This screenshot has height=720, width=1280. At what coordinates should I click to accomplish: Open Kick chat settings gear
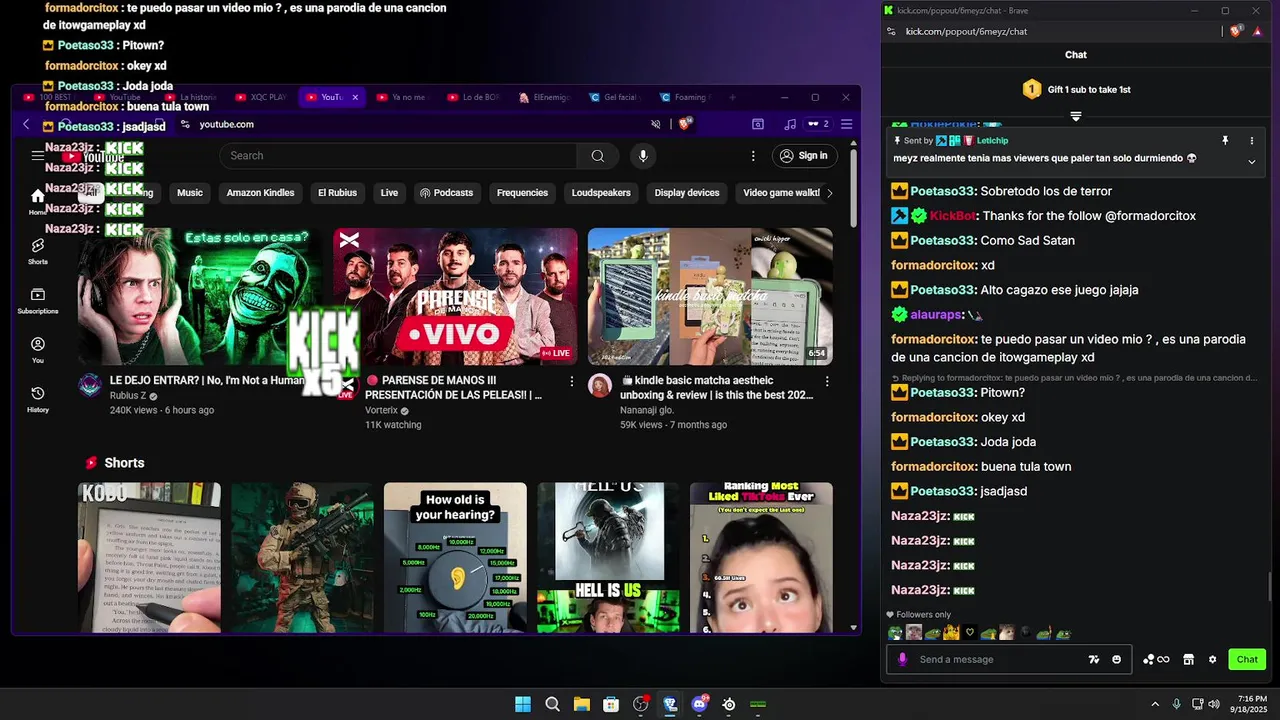pos(1212,659)
